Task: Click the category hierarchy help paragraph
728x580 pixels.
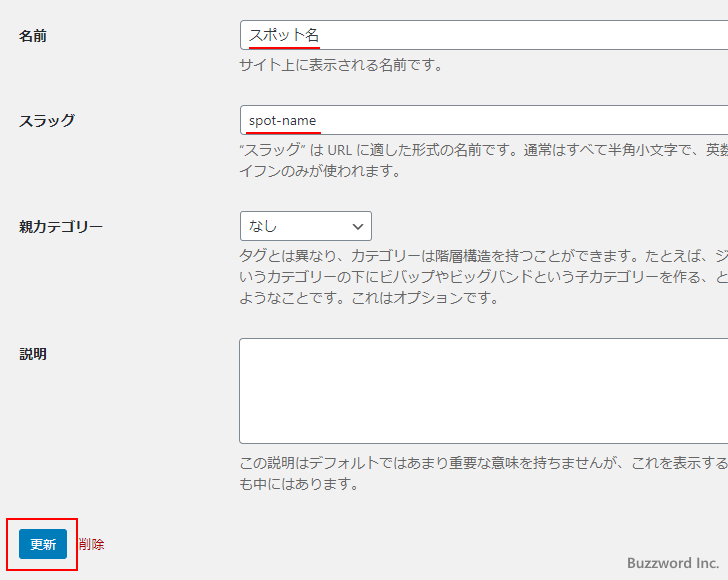Action: tap(480, 277)
